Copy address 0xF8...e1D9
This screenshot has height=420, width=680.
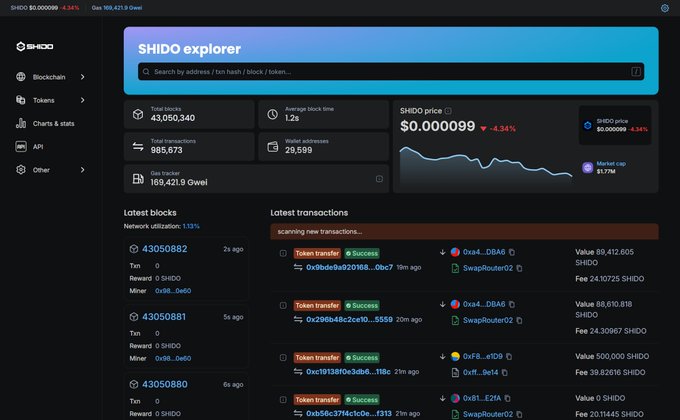coord(509,356)
